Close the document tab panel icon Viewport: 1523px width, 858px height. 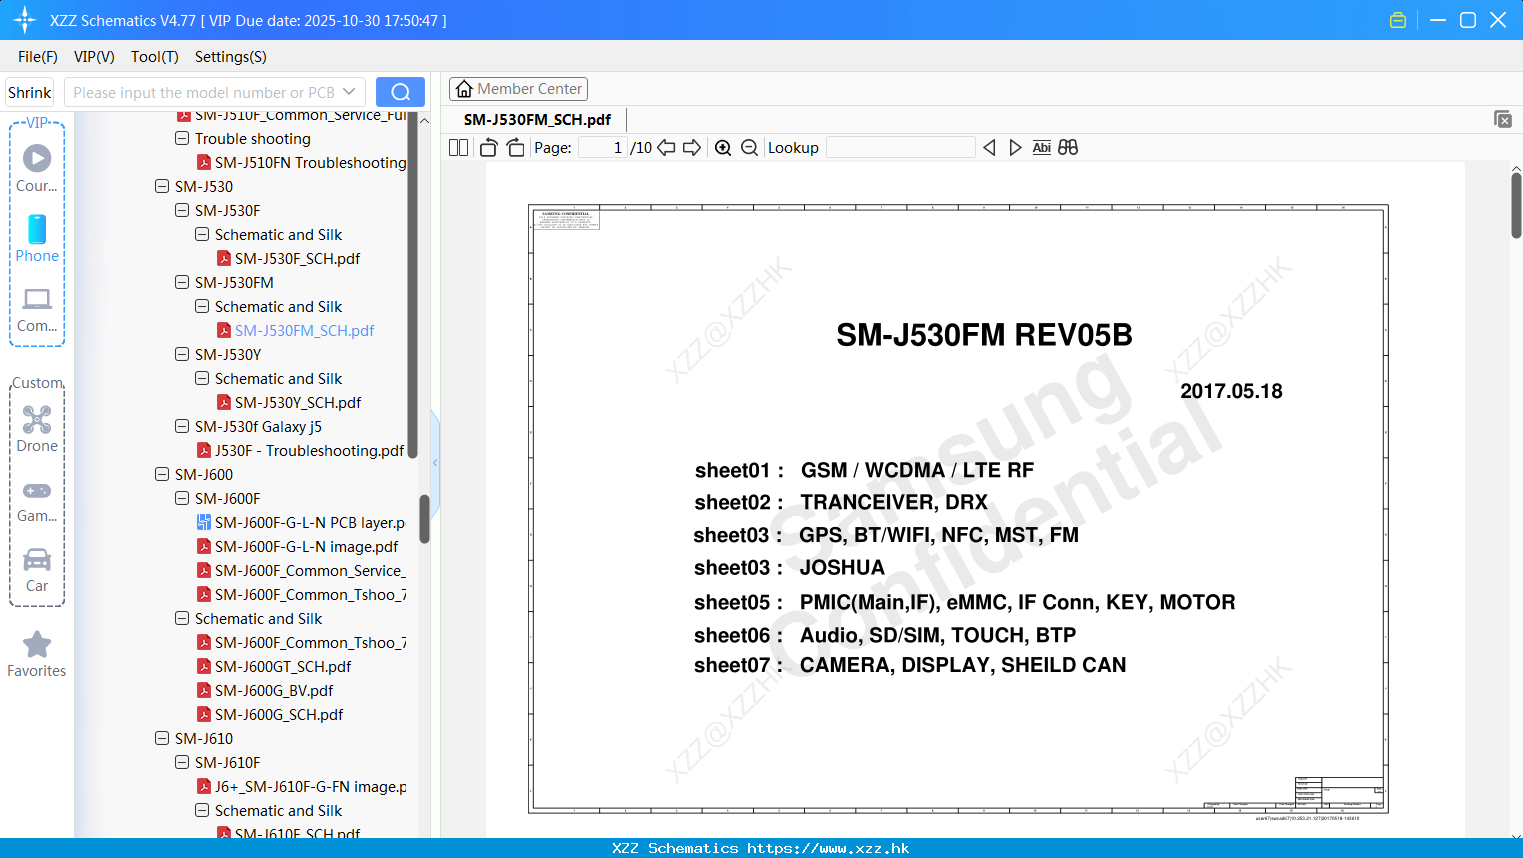(1503, 119)
